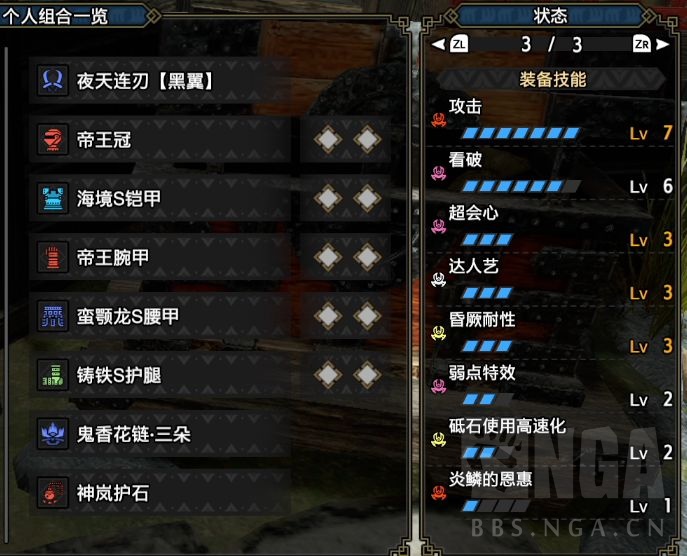Viewport: 687px width, 556px height.
Task: Go to next status page with ZR arrow
Action: (x=651, y=44)
